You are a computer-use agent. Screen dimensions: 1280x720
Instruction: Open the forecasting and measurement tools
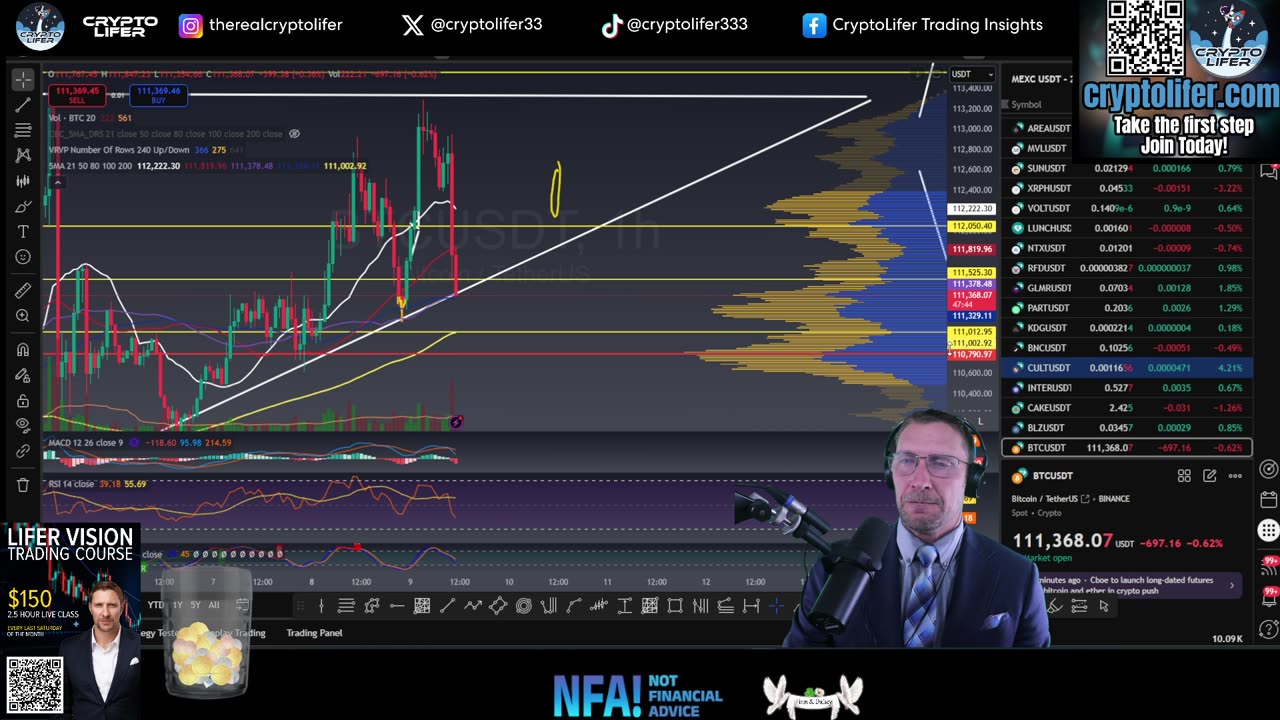coord(23,181)
